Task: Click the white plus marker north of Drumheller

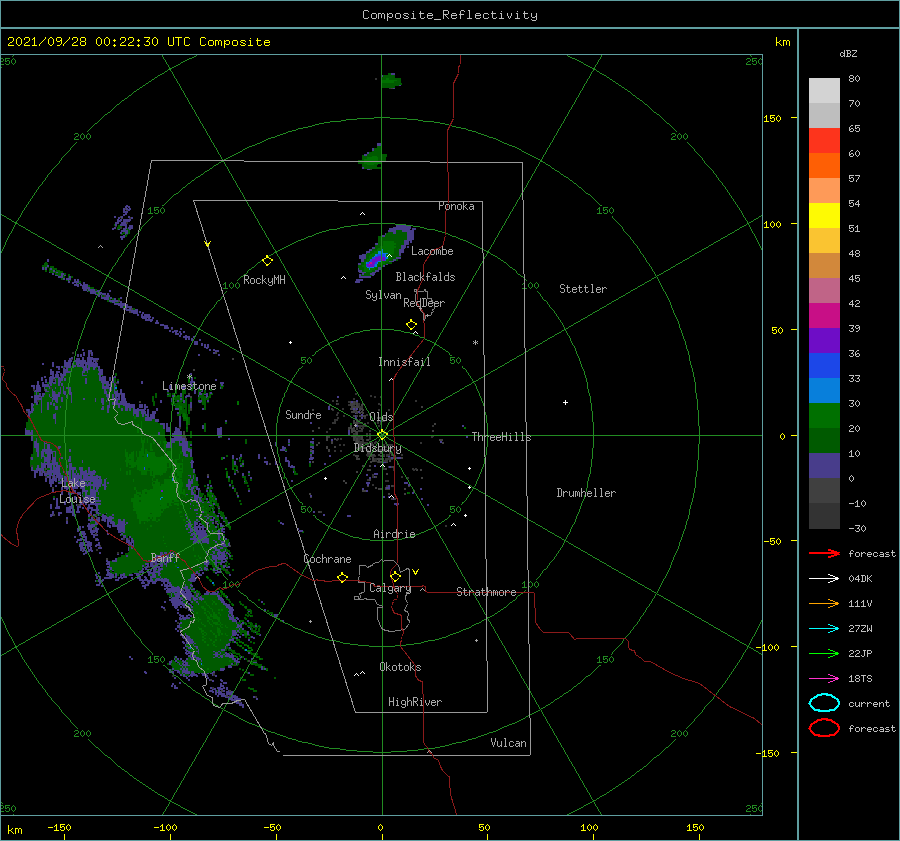Action: 565,402
